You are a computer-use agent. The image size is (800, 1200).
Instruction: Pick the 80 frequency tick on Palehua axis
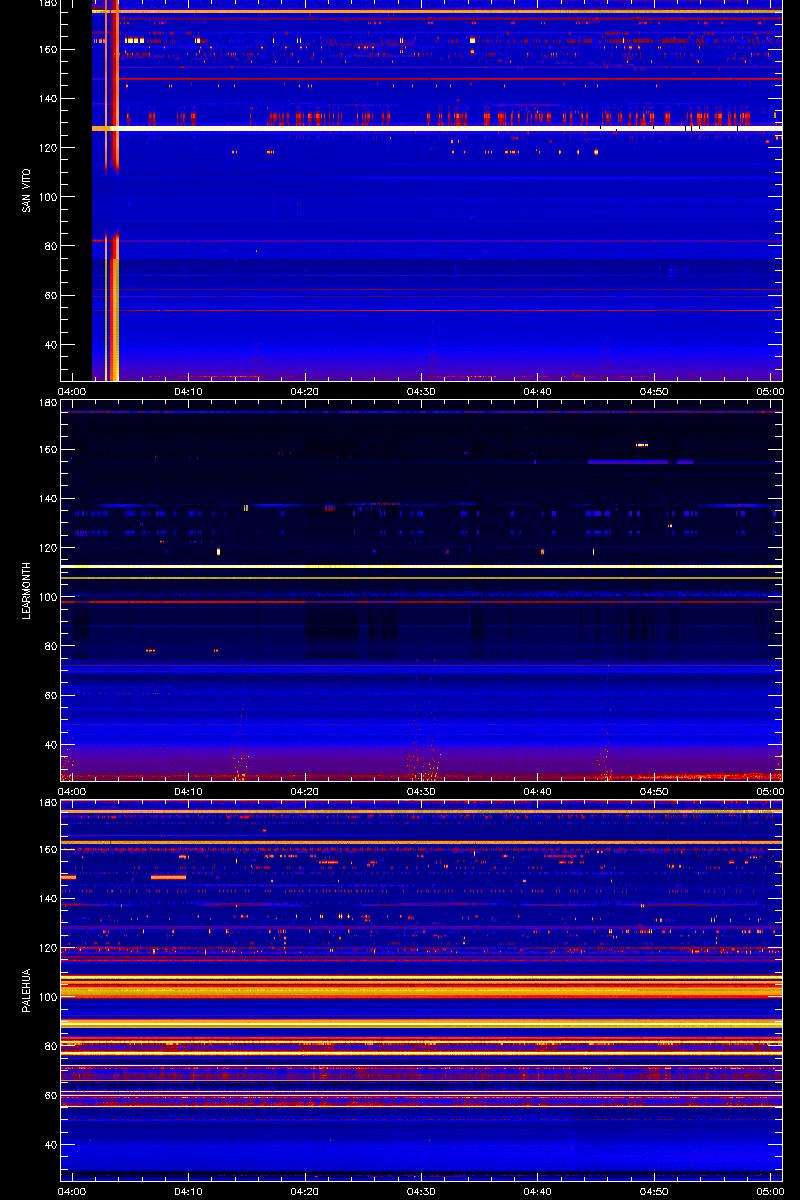49,1046
